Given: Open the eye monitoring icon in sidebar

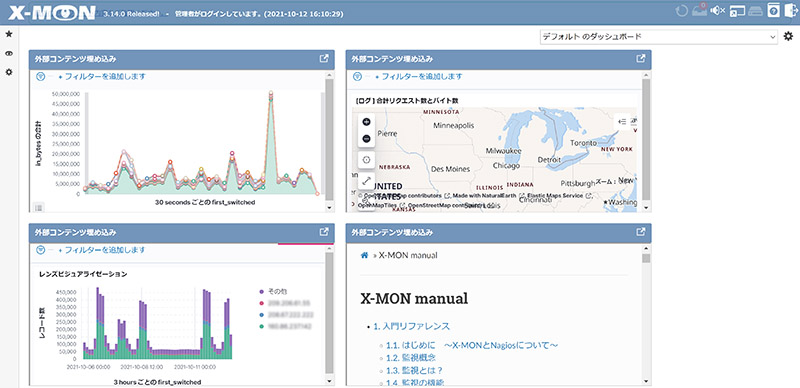Looking at the screenshot, I should click(x=9, y=53).
